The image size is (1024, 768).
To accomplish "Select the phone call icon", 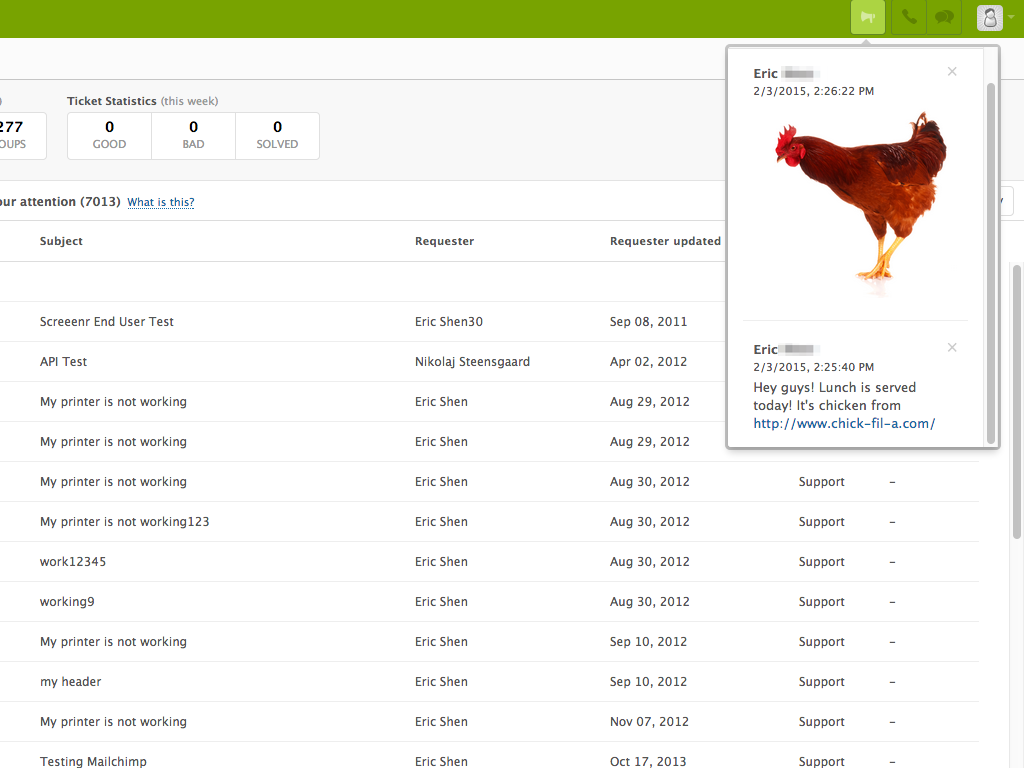I will tap(906, 17).
